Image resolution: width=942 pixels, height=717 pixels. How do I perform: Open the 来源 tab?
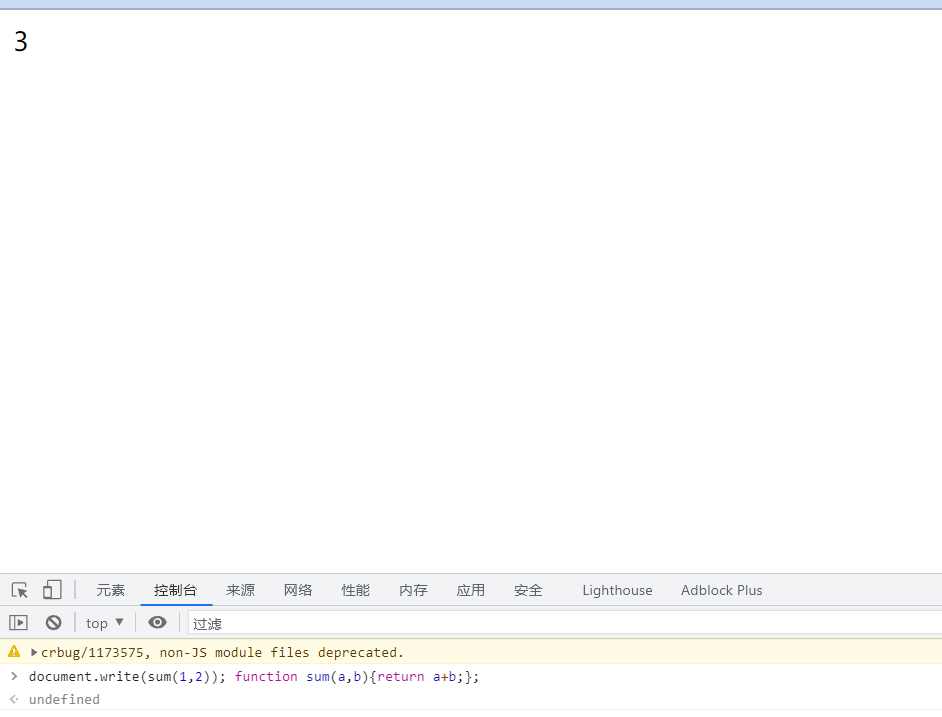(240, 590)
